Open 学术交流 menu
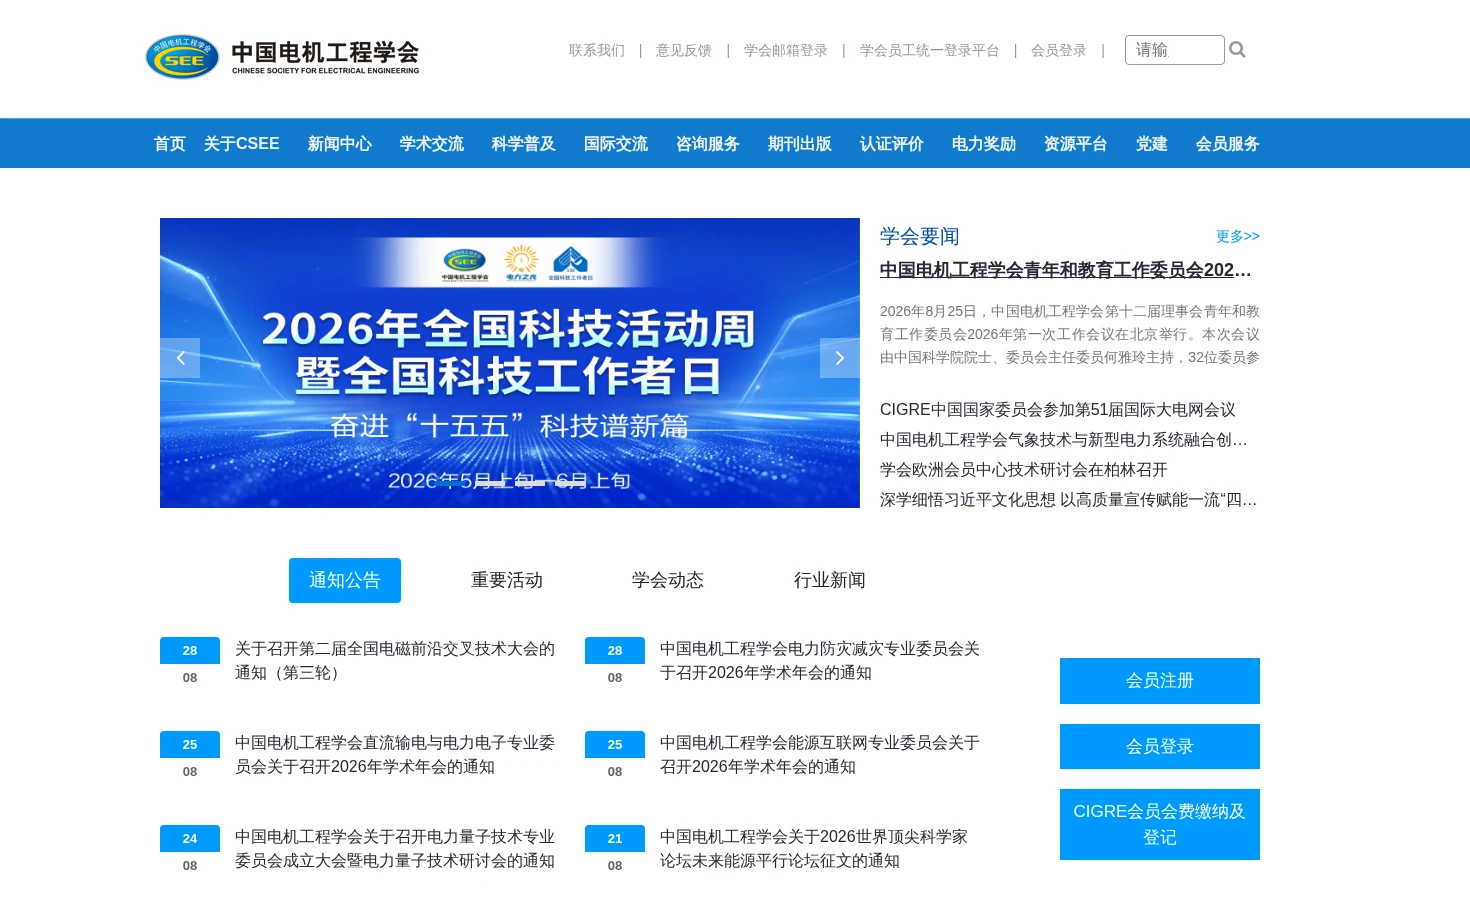Image resolution: width=1470 pixels, height=923 pixels. pyautogui.click(x=432, y=144)
